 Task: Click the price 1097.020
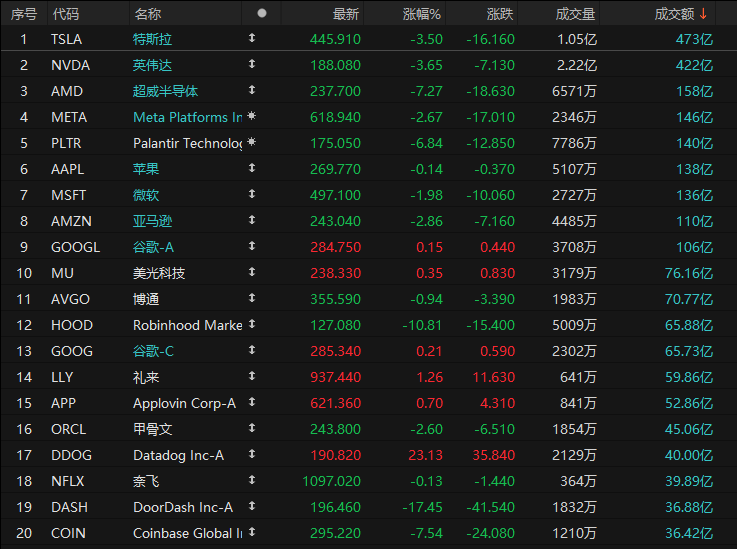tap(331, 481)
